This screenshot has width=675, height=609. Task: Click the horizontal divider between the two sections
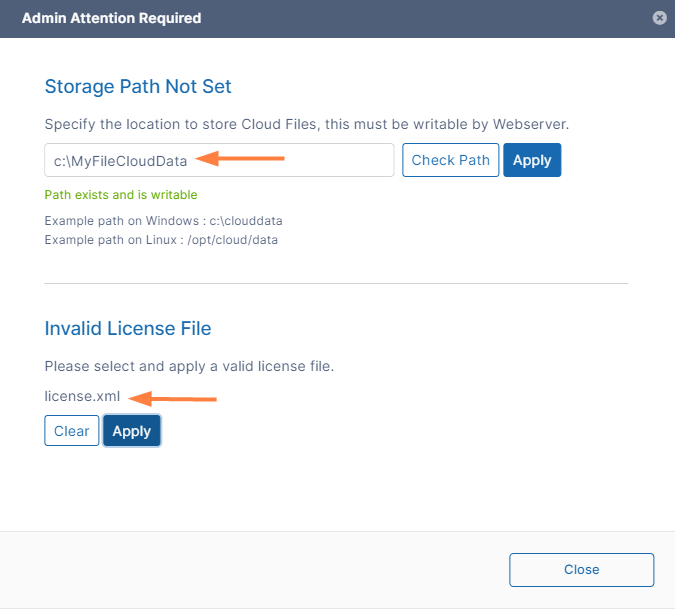pyautogui.click(x=336, y=283)
